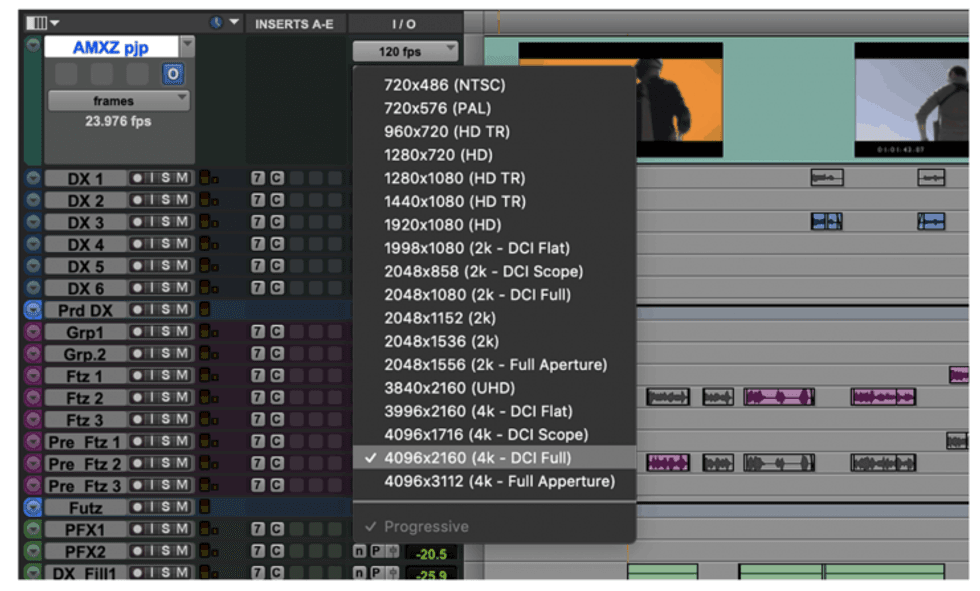Mute the Prd DX track
Screen dimensions: 980x591
coord(182,310)
